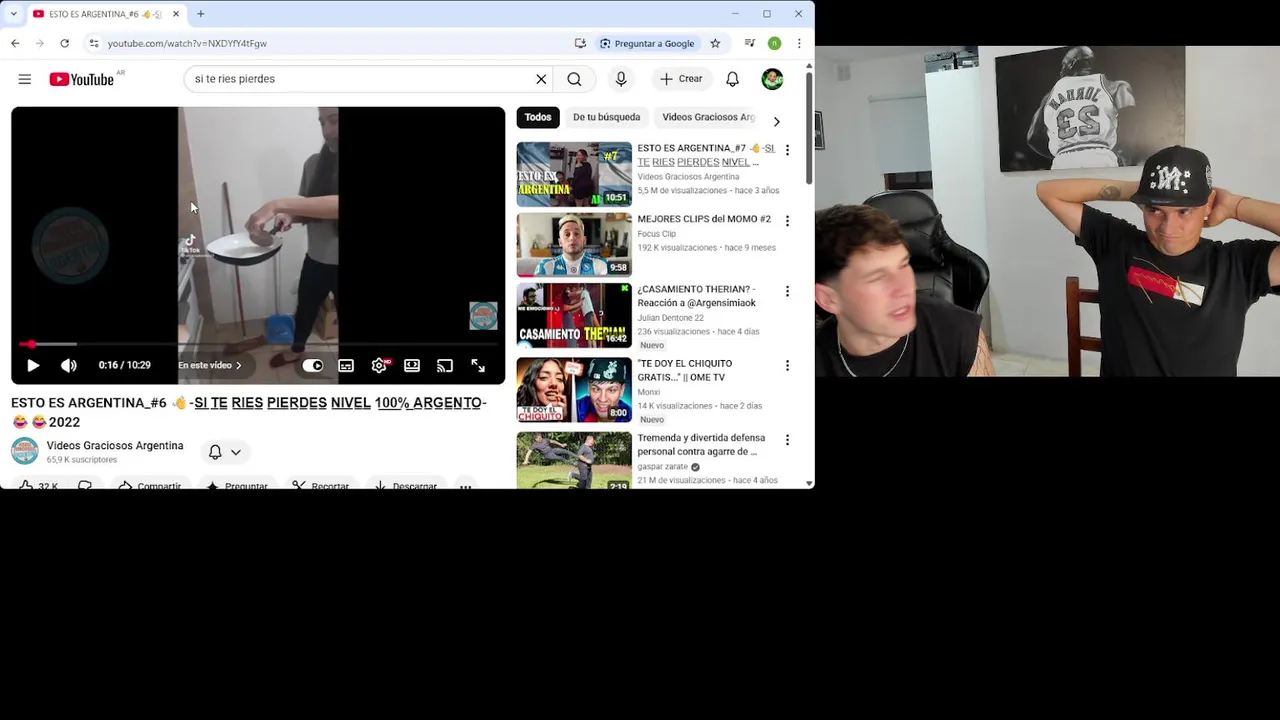Open ESTO ES ARGENTINA #7 thumbnail
Screen dimensions: 1280x720
(574, 174)
